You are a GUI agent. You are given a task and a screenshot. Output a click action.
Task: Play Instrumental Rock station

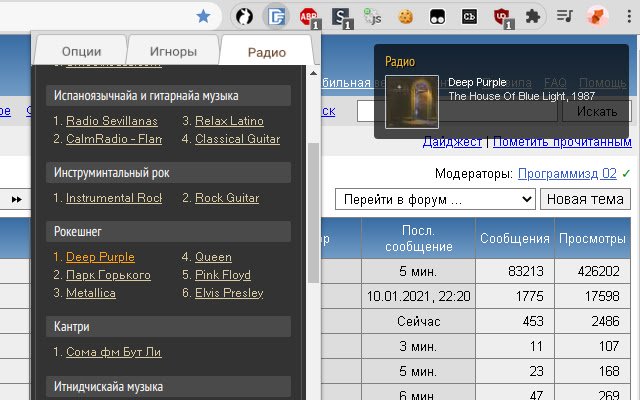(114, 198)
